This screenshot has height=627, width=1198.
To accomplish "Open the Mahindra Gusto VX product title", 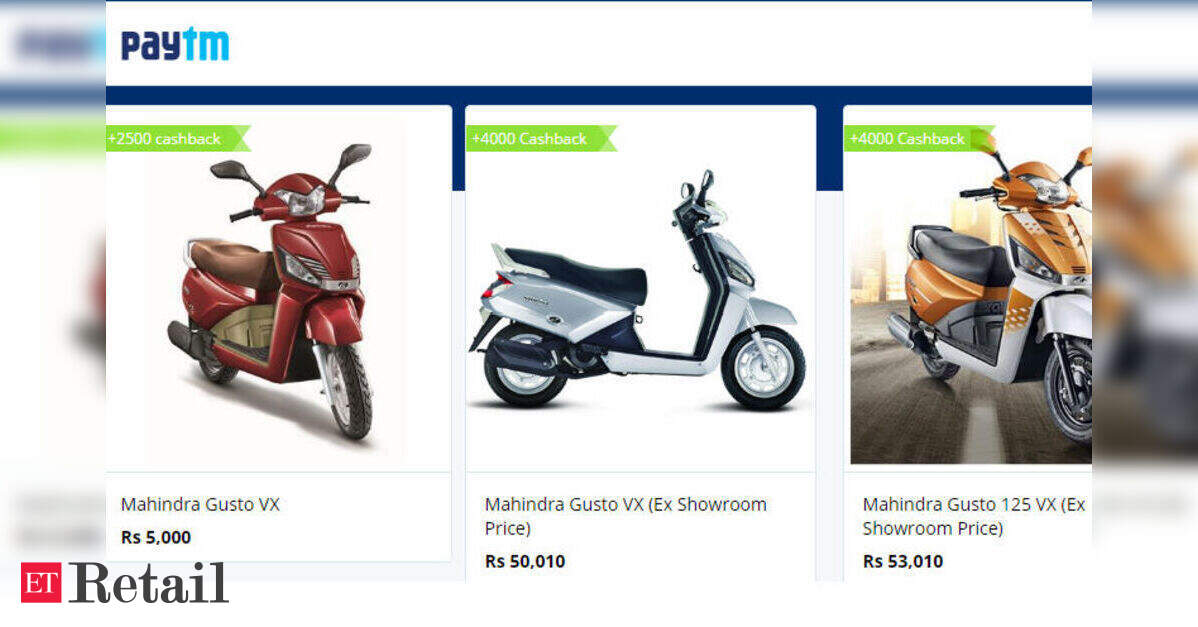I will point(200,504).
